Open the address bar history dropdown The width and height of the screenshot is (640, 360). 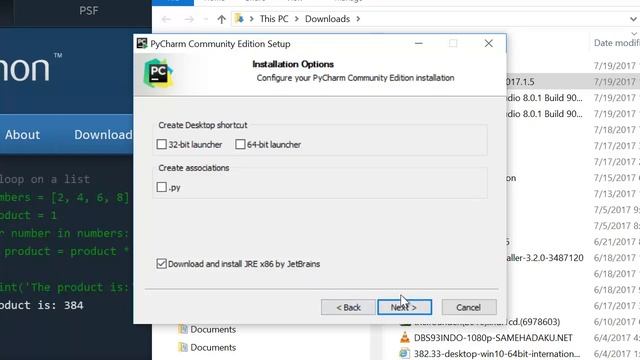(633, 19)
